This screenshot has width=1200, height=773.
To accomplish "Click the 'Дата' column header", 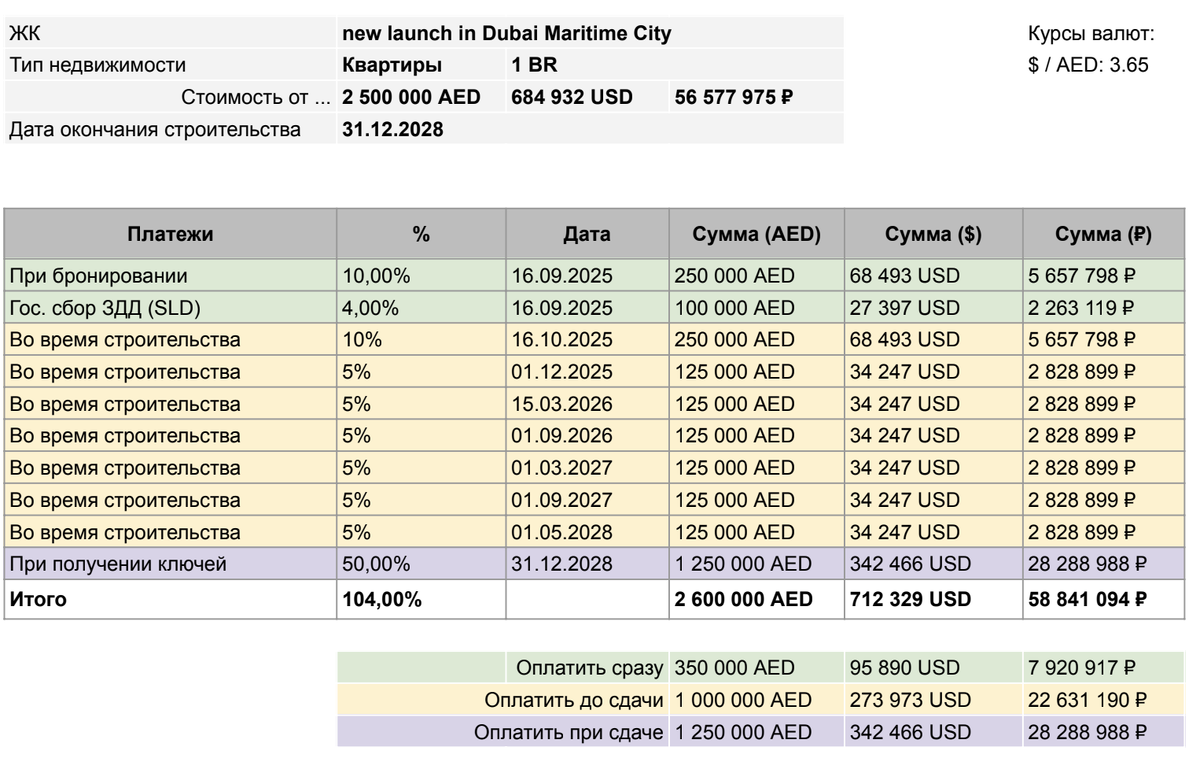I will pos(589,233).
